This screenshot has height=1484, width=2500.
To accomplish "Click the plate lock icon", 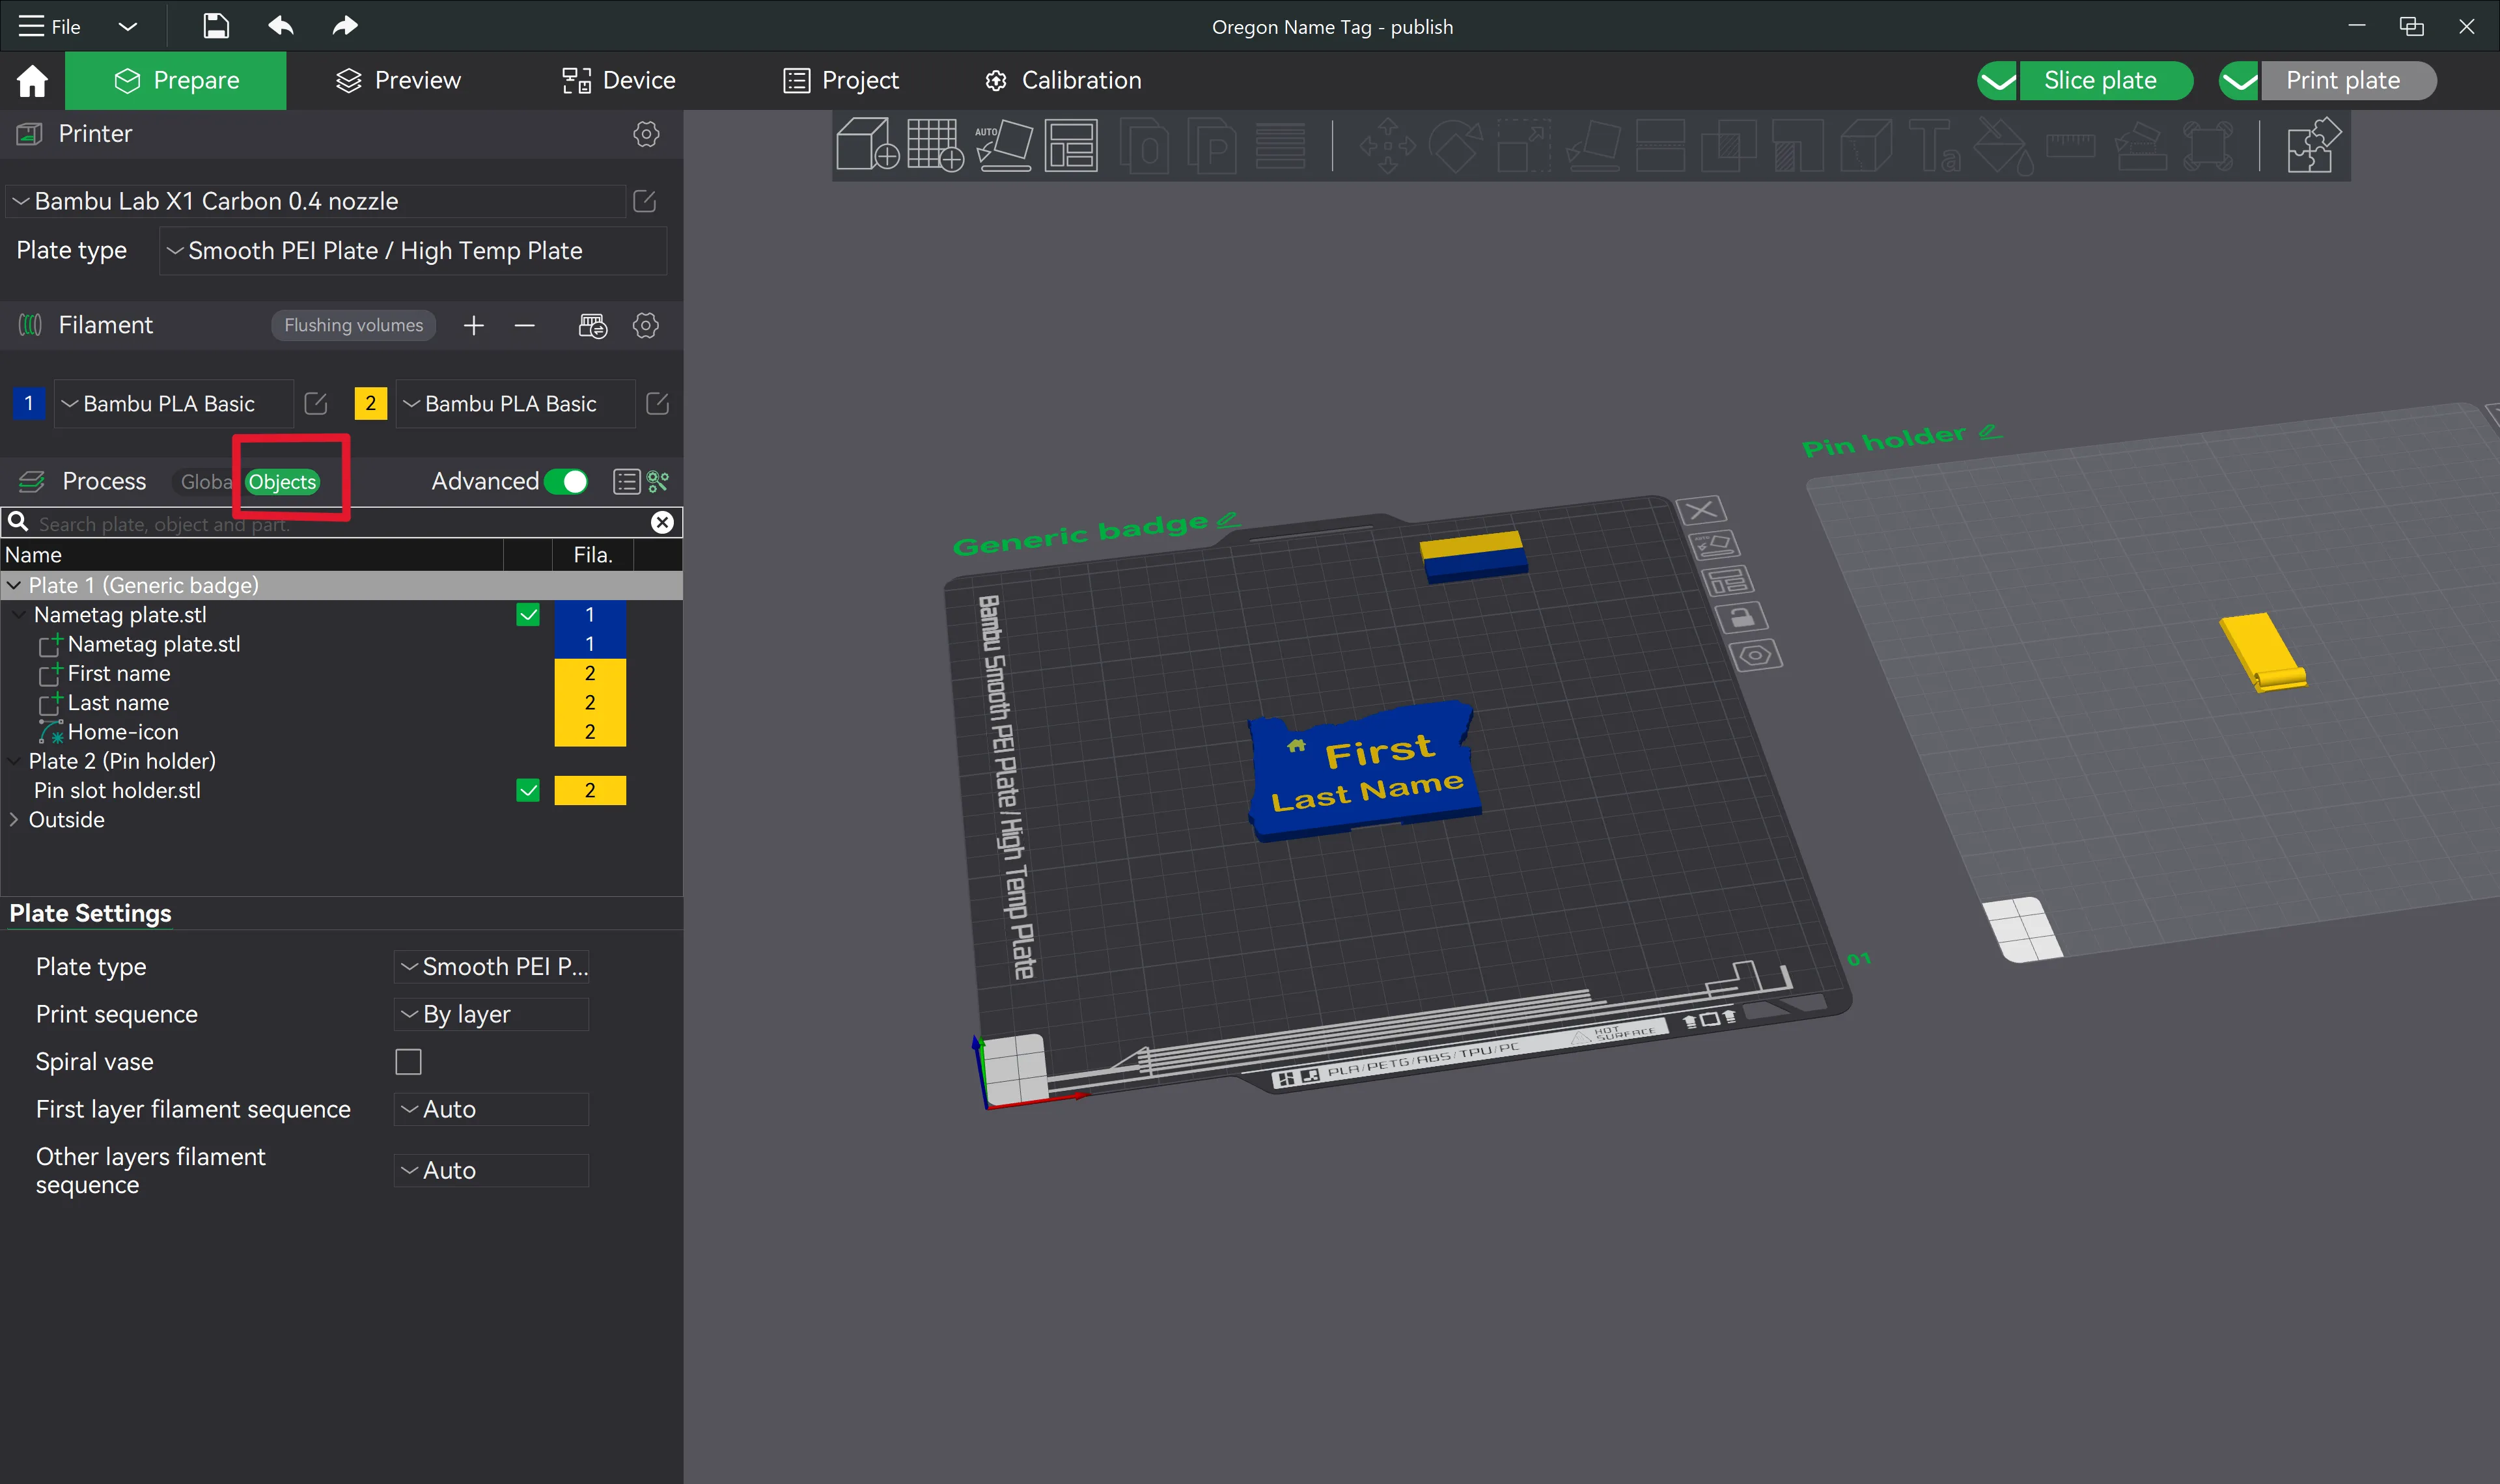I will [1742, 617].
